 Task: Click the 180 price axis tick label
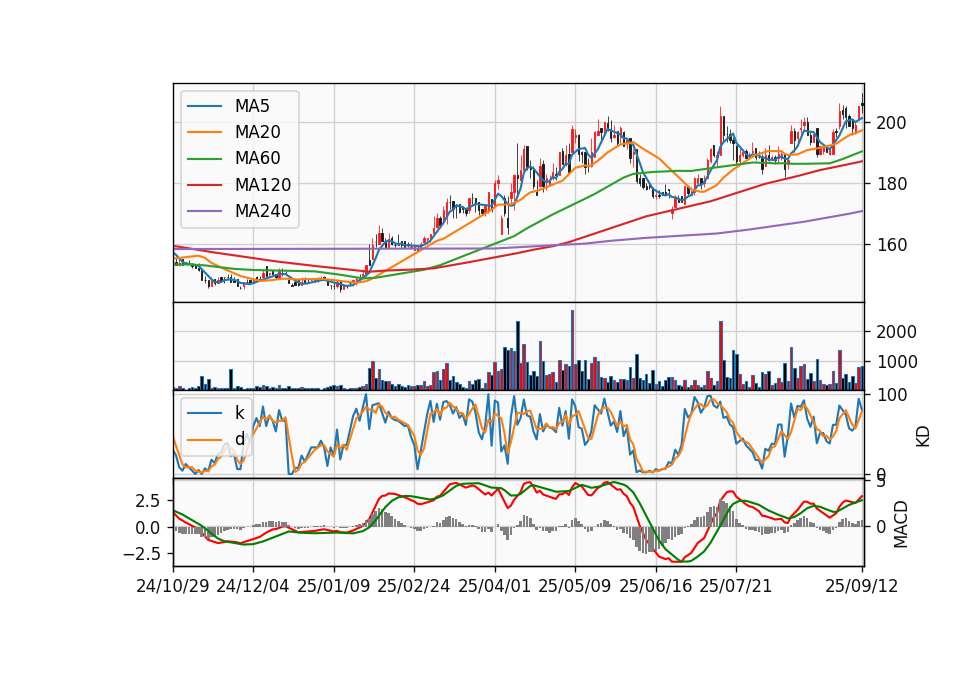point(891,184)
